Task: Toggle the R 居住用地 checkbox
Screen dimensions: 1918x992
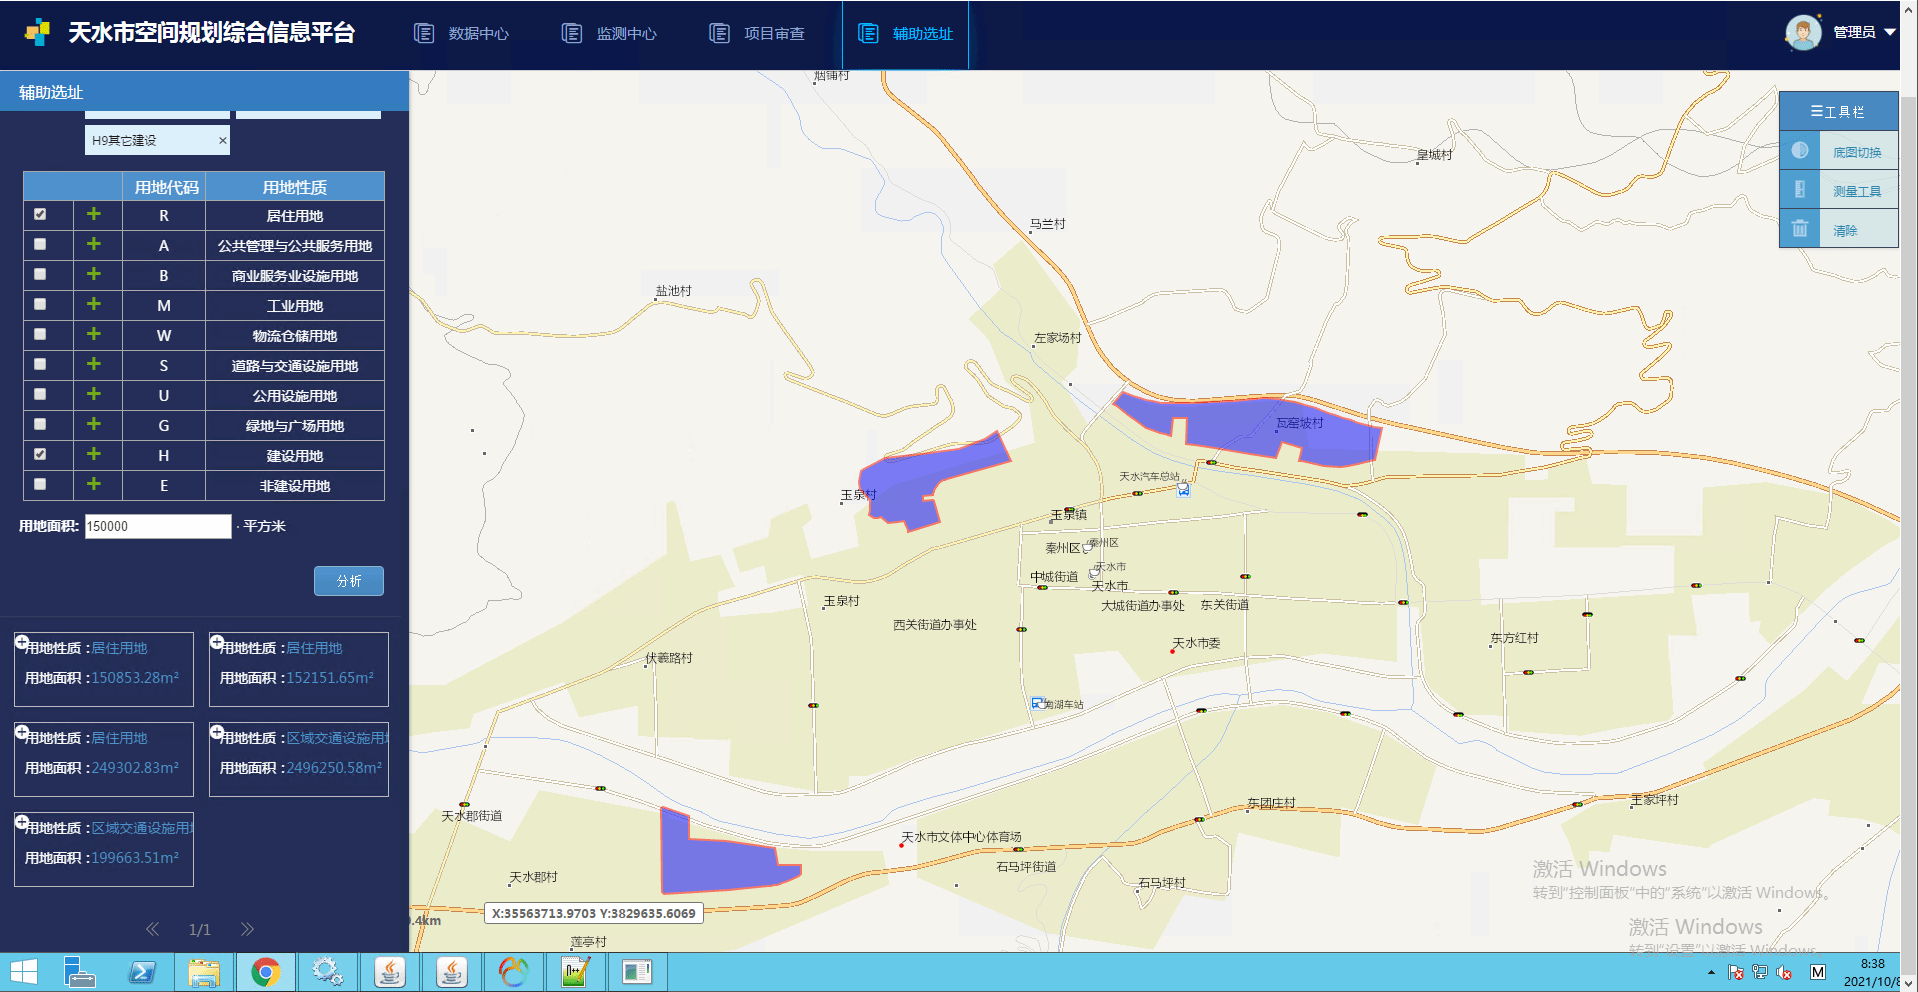Action: point(40,214)
